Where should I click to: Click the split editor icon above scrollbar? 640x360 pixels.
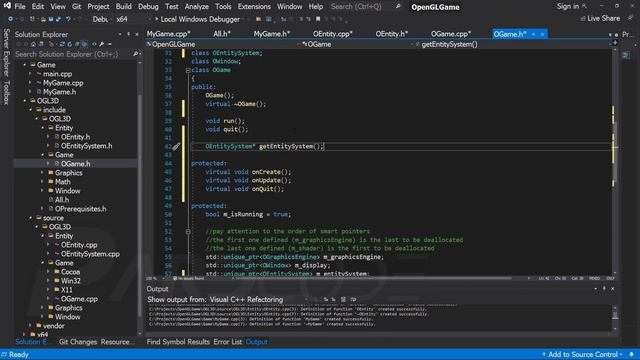pos(615,43)
